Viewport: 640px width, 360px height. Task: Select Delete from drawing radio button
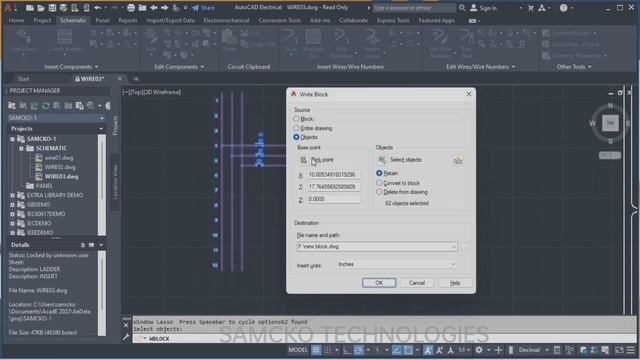[379, 192]
